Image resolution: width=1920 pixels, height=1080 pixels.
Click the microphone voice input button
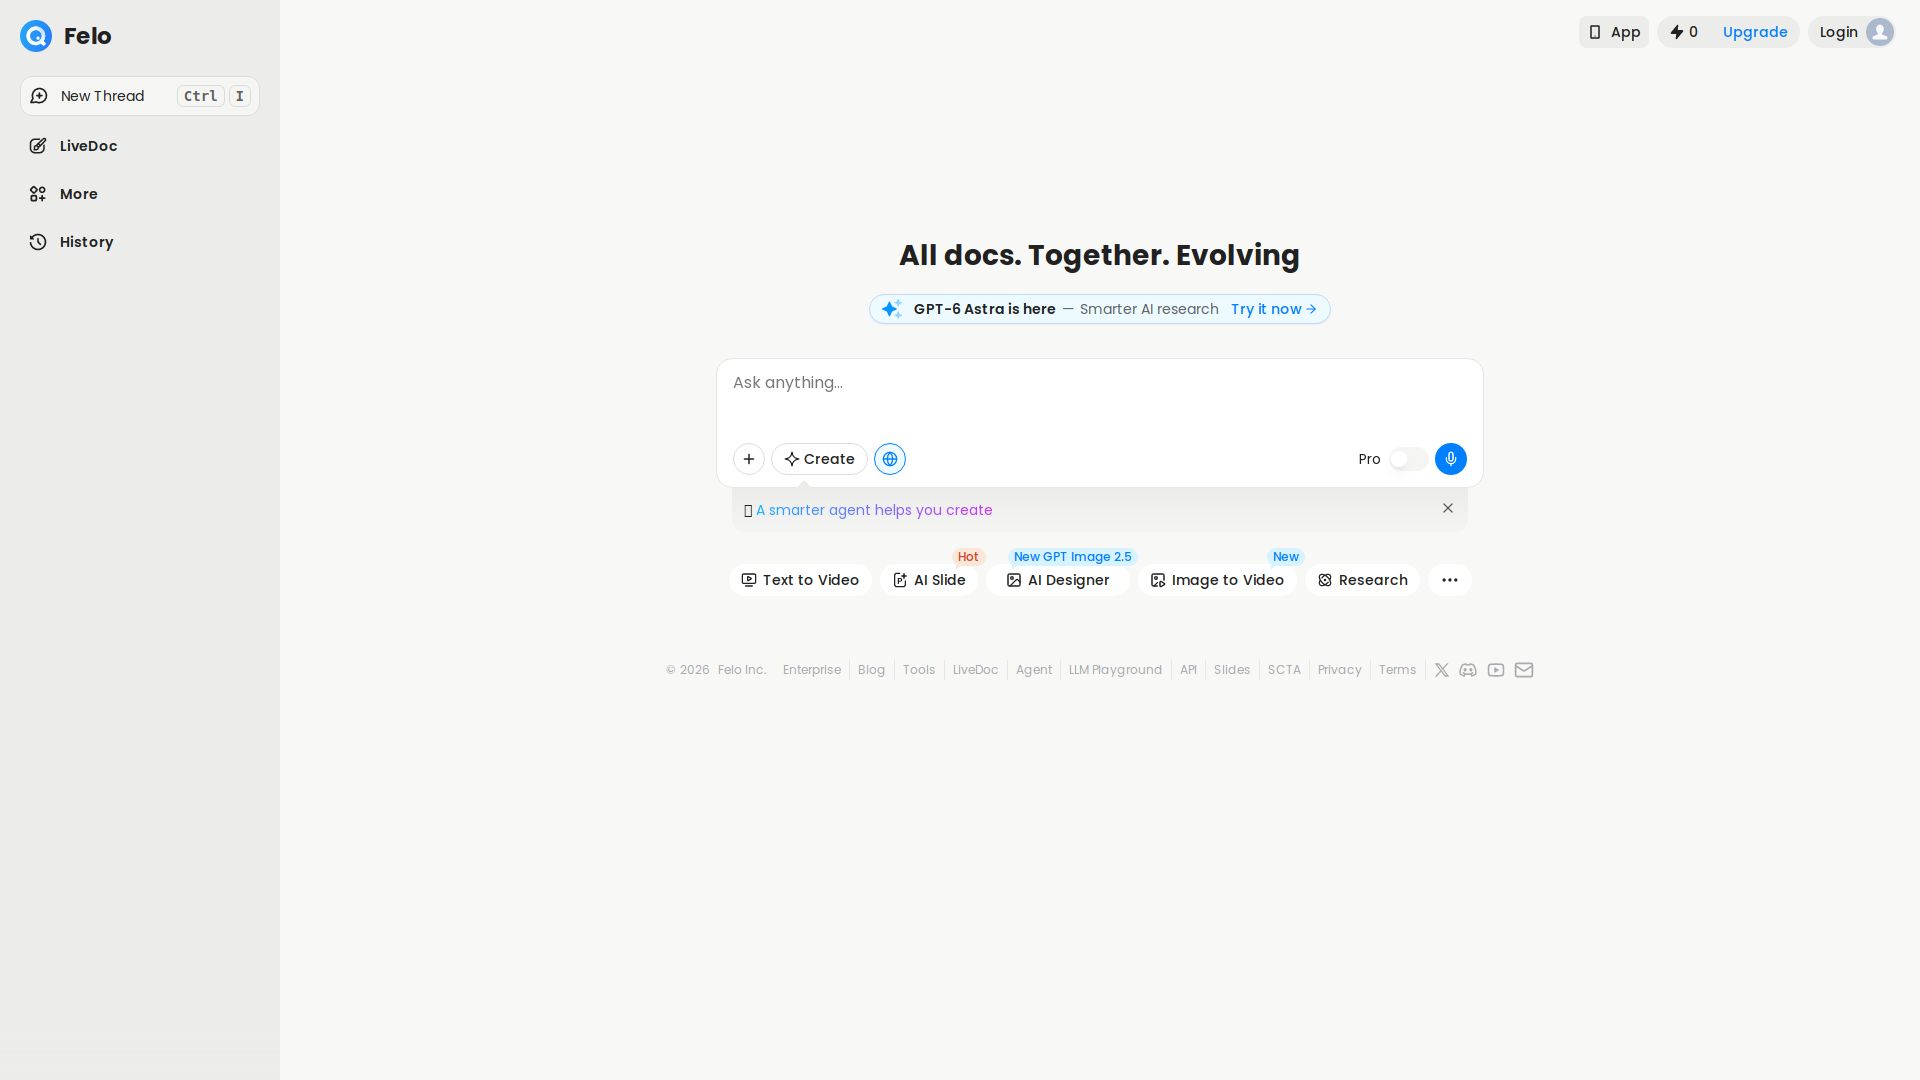point(1451,459)
